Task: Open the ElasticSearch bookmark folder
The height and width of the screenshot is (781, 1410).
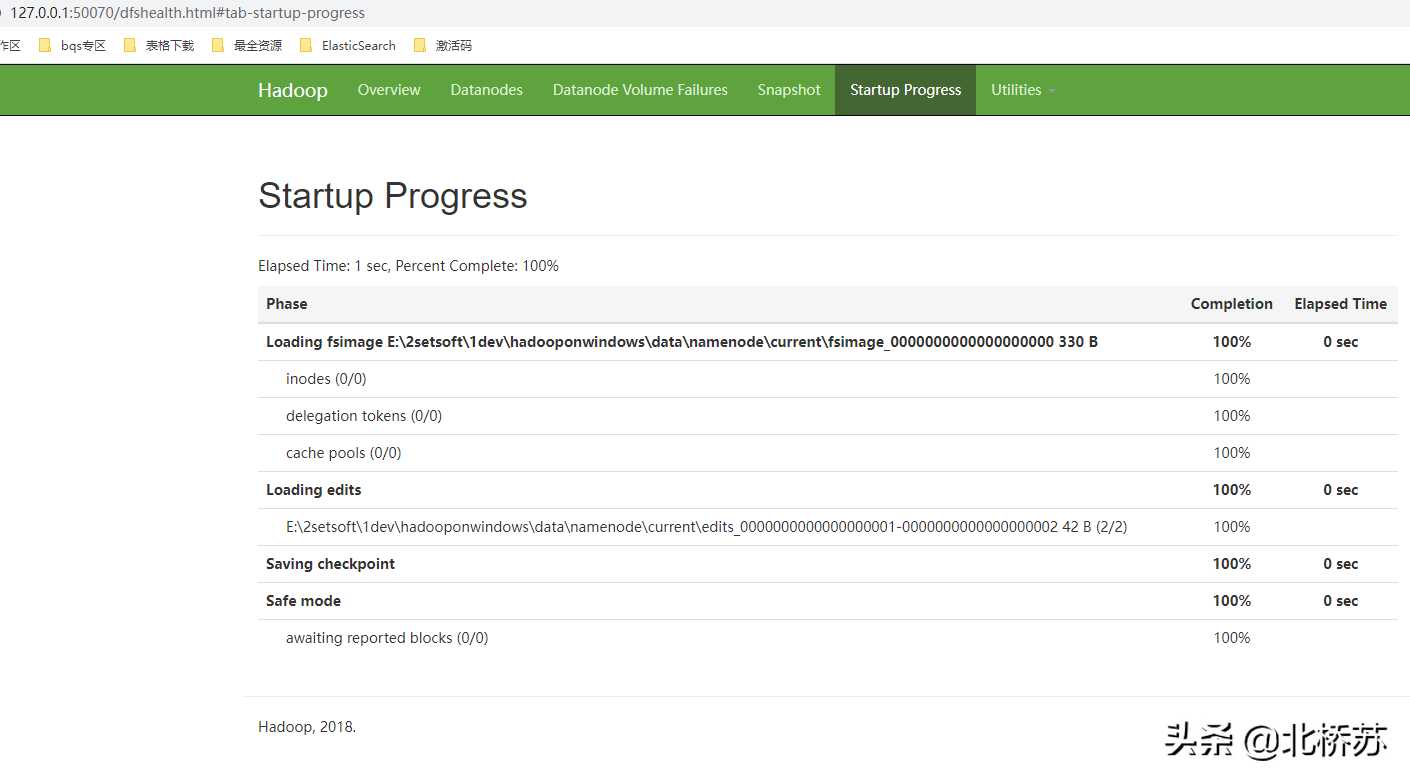Action: 348,45
